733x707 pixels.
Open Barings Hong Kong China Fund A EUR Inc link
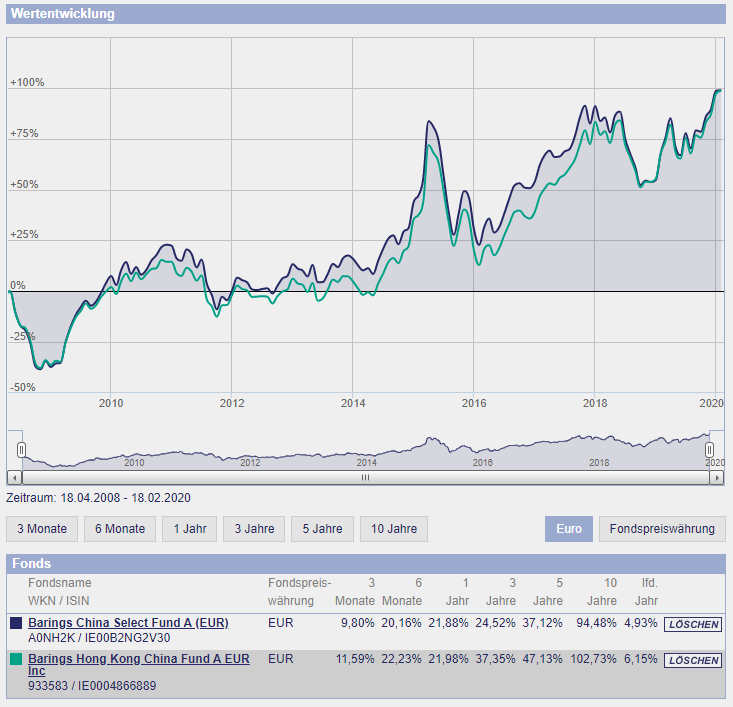(139, 664)
